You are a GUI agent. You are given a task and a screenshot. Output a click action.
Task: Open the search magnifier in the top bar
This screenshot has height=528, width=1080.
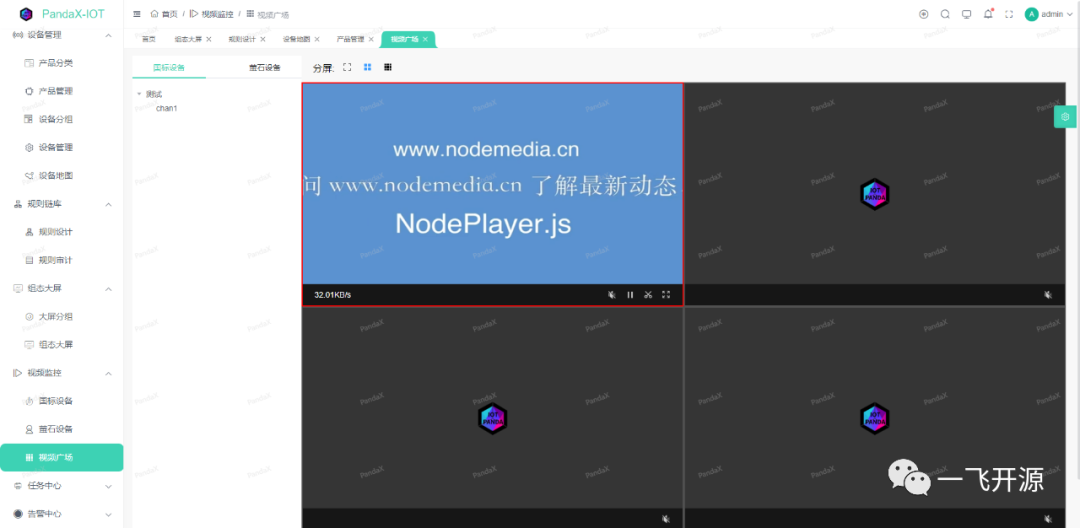945,14
